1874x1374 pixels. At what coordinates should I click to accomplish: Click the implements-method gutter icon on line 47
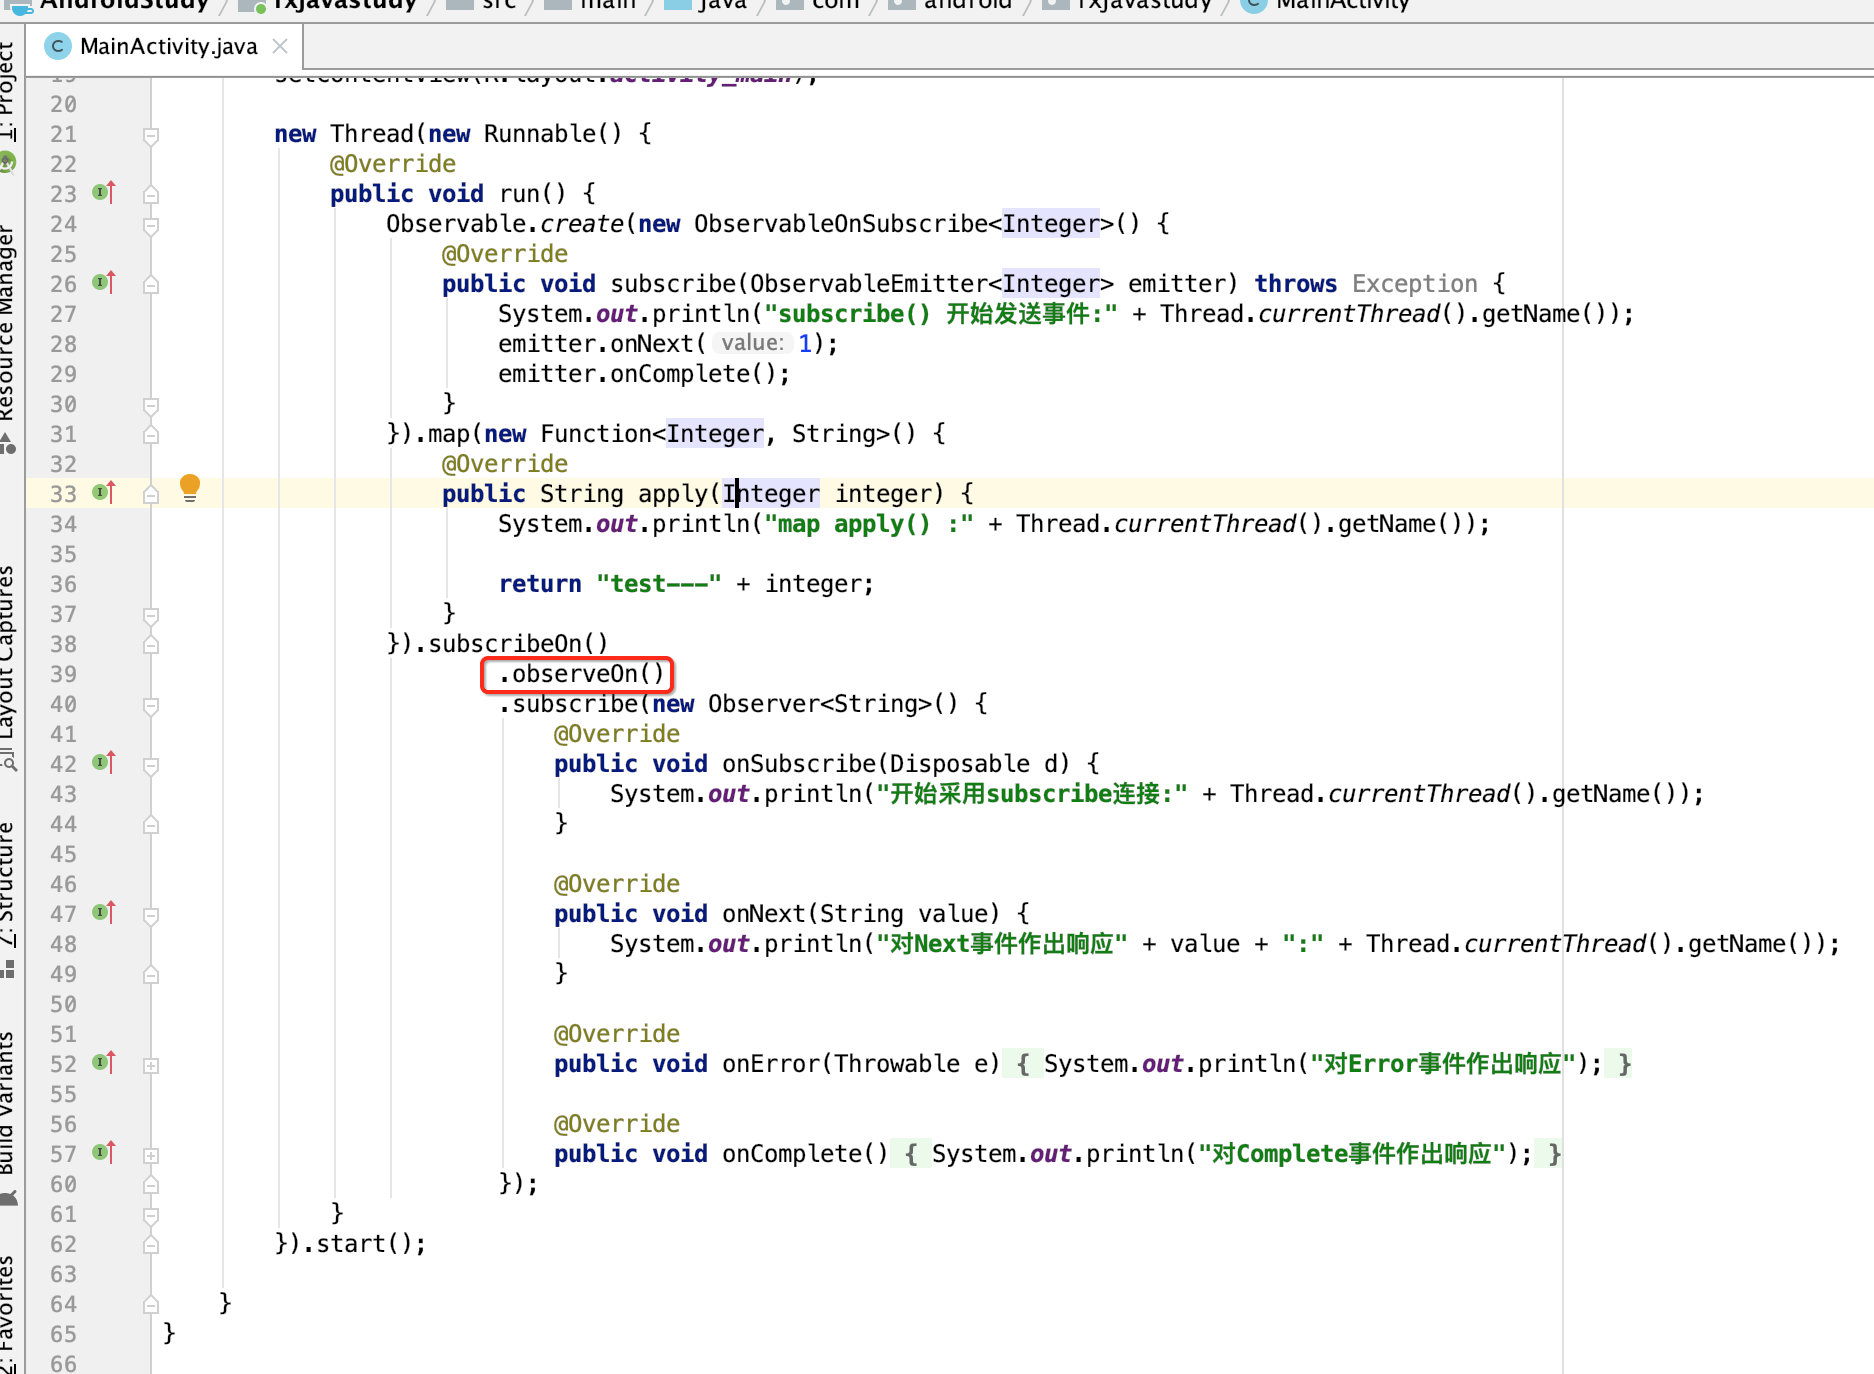coord(104,912)
